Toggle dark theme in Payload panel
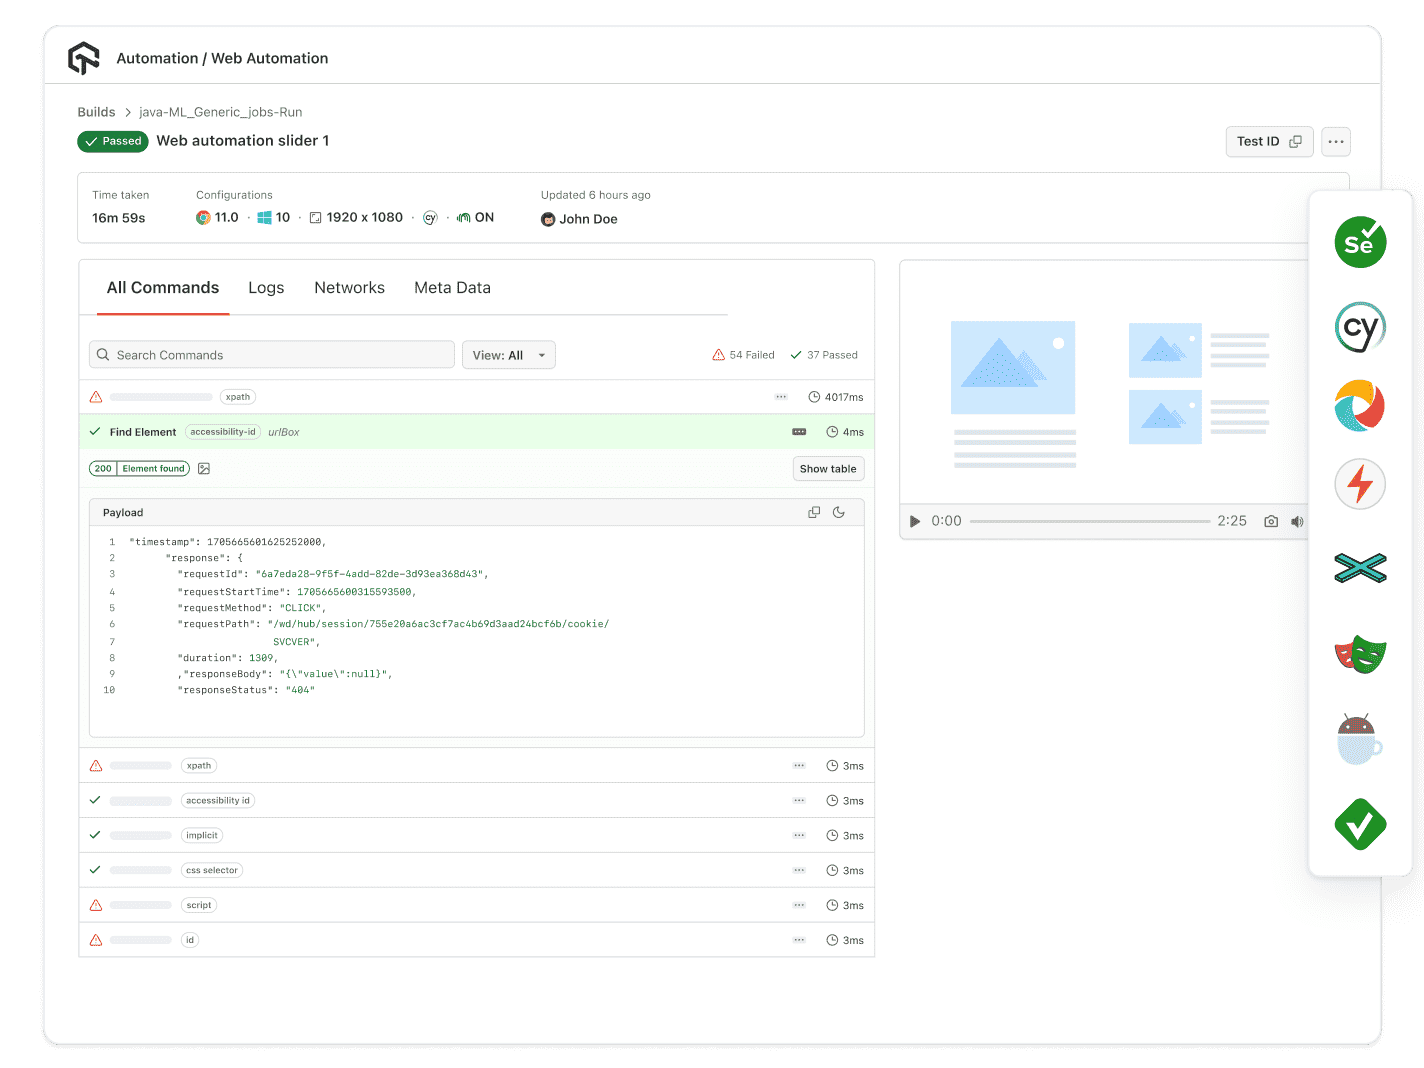1424x1068 pixels. pos(839,513)
